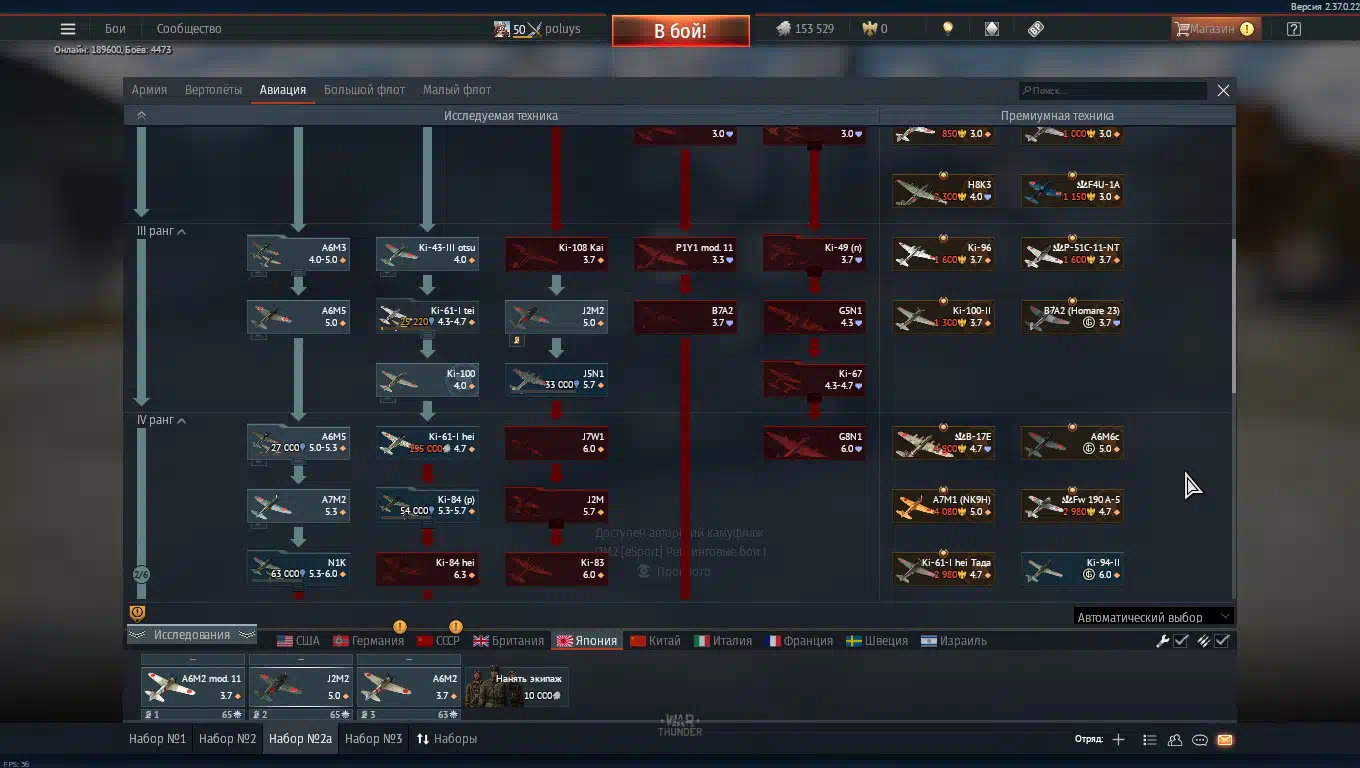Viewport: 1360px width, 768px height.
Task: Click the Silver Lions balance 153 529
Action: (805, 29)
